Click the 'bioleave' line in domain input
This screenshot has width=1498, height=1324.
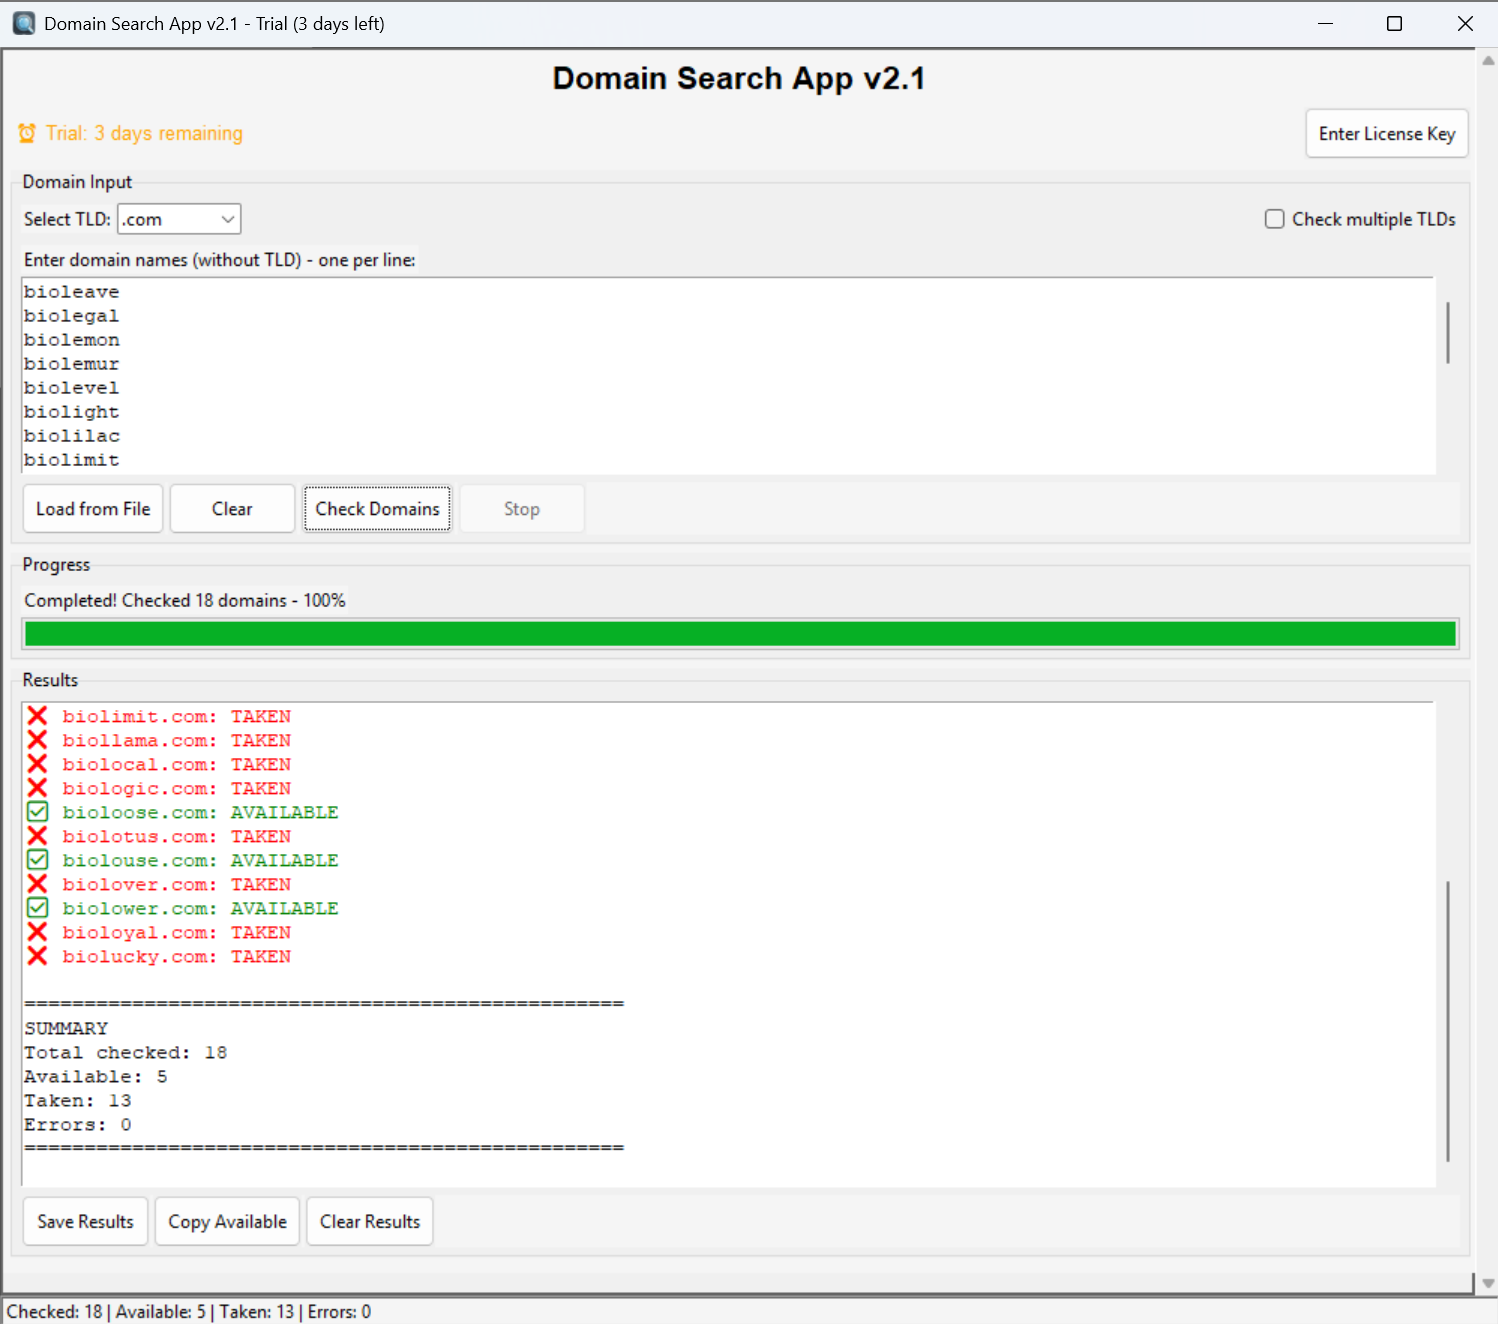point(72,292)
